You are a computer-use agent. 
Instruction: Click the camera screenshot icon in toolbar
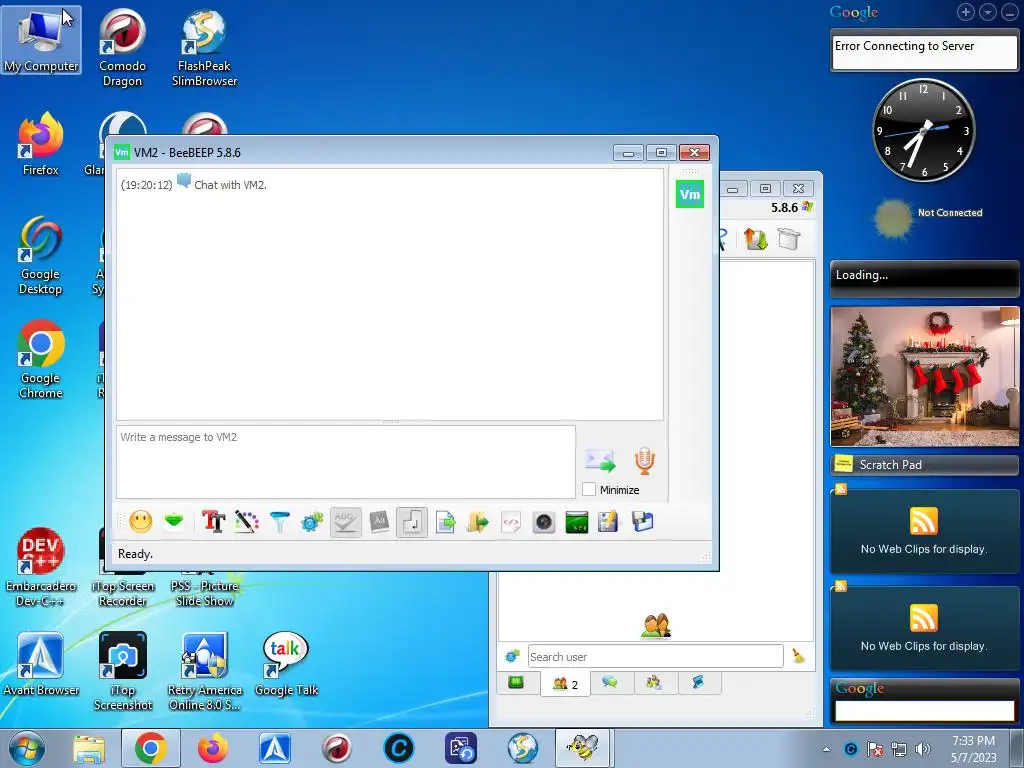pyautogui.click(x=543, y=522)
